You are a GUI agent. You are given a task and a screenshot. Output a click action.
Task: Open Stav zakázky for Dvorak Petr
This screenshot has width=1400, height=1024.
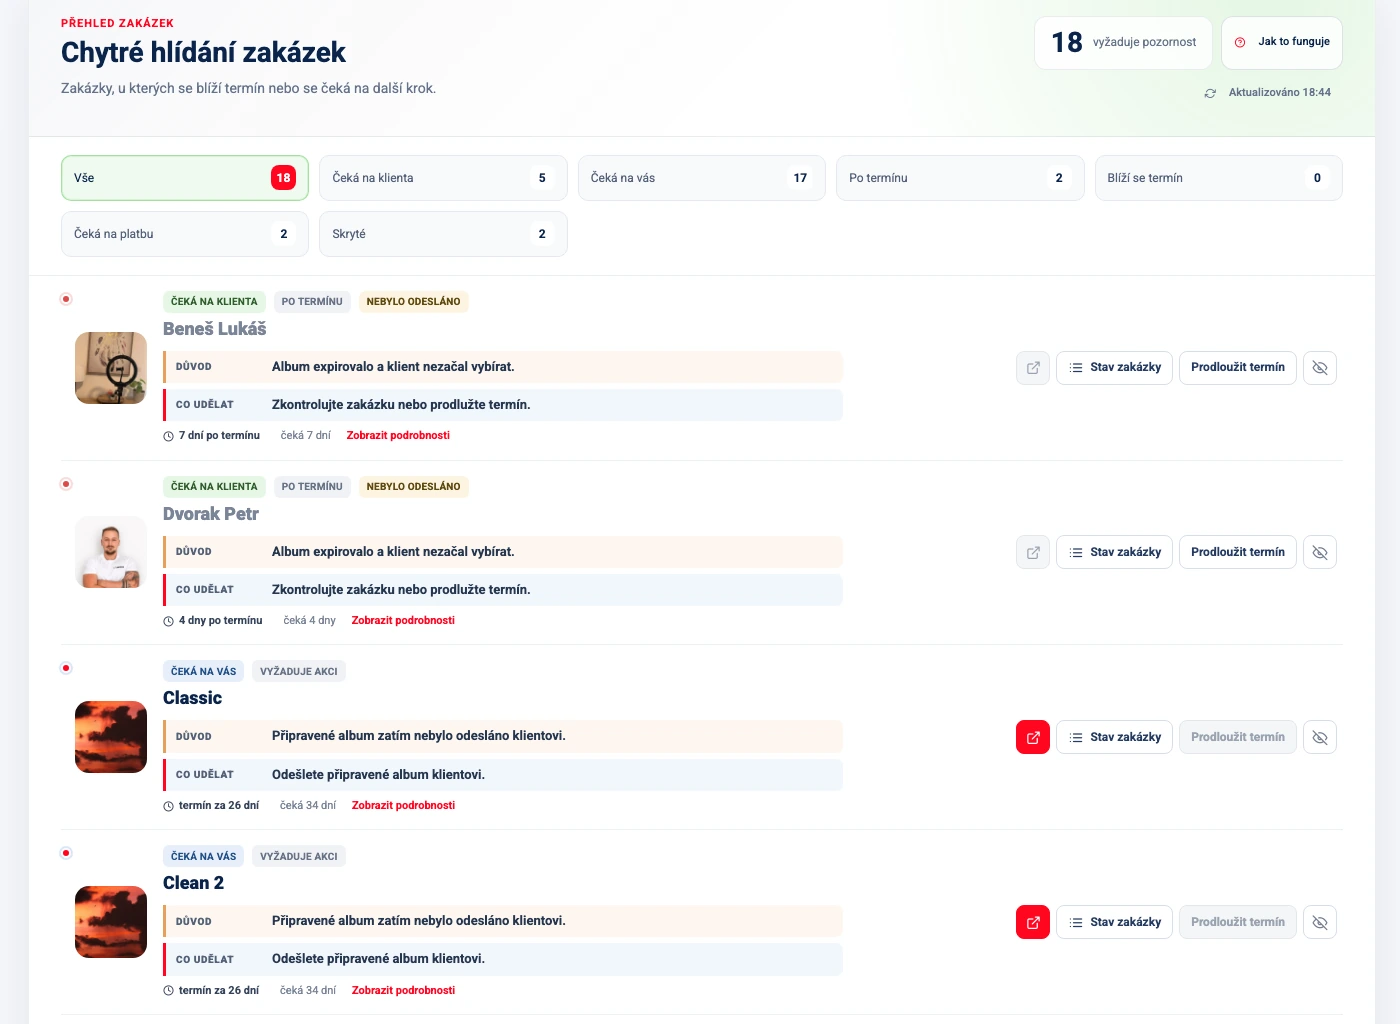[x=1114, y=552]
